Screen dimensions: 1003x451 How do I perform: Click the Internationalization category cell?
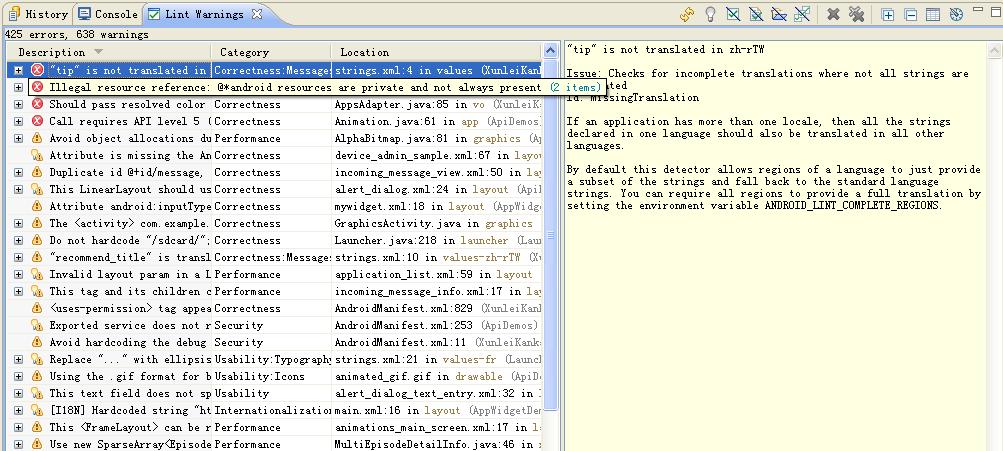click(x=272, y=410)
